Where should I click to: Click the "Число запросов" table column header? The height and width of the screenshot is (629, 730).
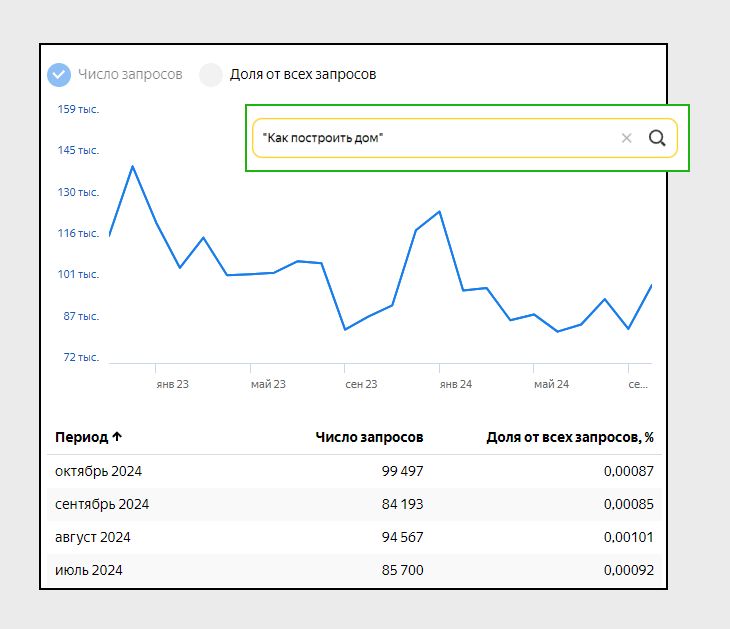click(x=369, y=437)
